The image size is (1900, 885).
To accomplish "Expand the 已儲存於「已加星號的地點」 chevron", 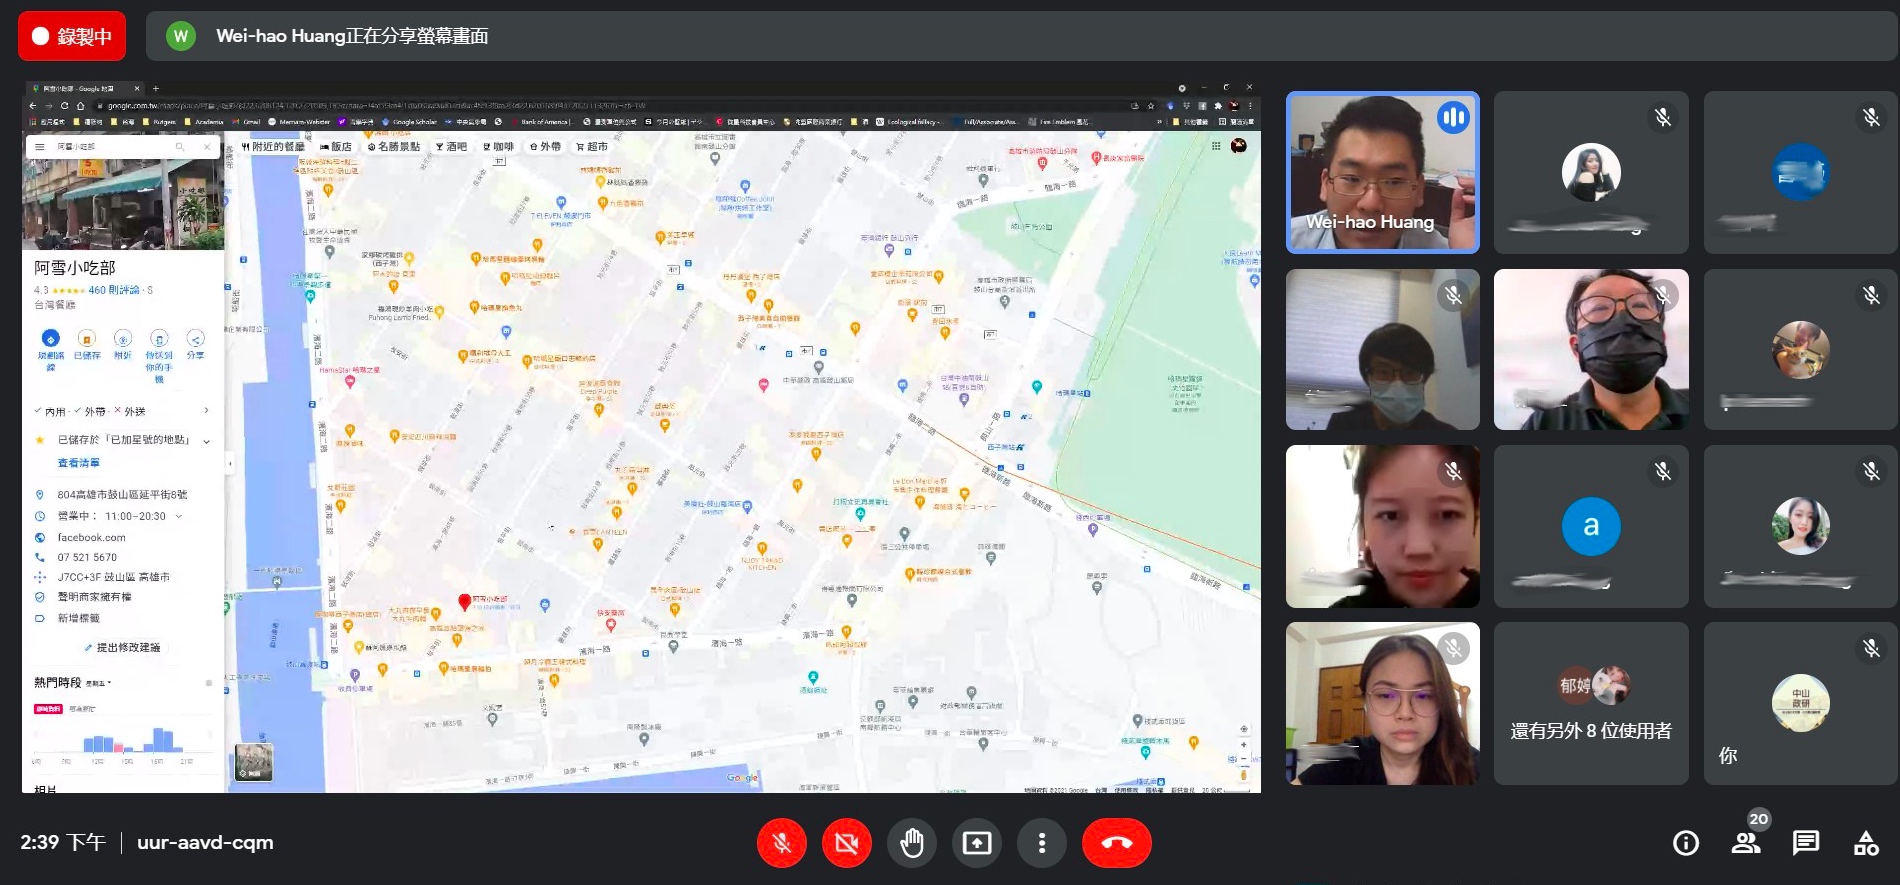I will click(207, 441).
